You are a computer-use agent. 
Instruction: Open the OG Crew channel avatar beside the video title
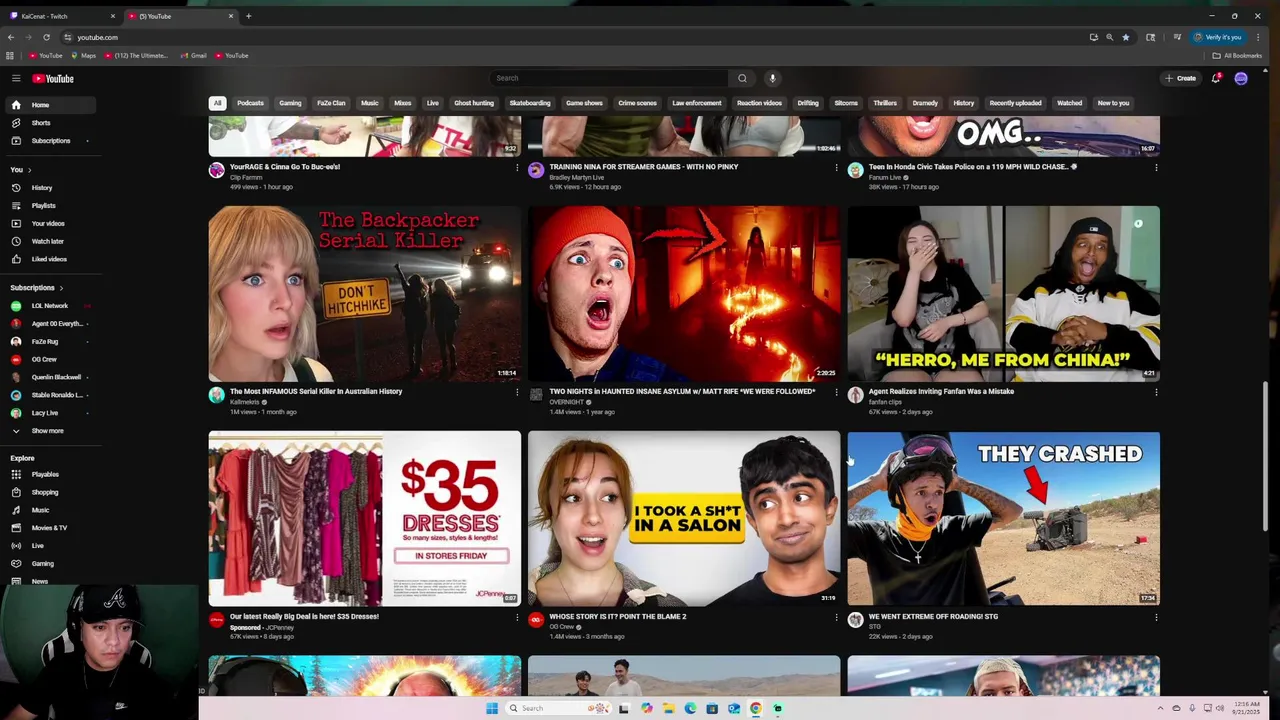click(536, 621)
